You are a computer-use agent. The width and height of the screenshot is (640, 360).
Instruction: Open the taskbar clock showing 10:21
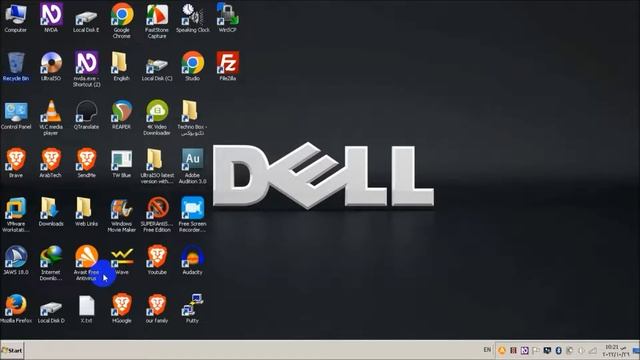(x=616, y=350)
